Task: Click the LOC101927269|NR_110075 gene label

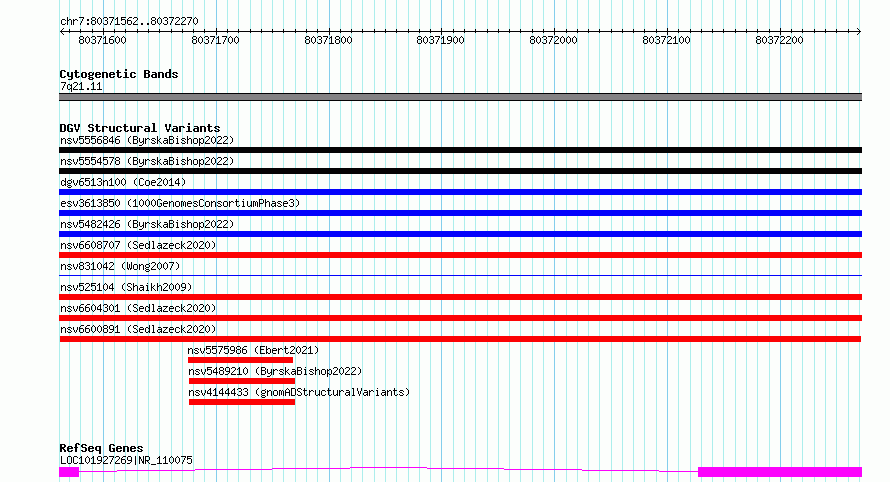Action: click(x=126, y=460)
